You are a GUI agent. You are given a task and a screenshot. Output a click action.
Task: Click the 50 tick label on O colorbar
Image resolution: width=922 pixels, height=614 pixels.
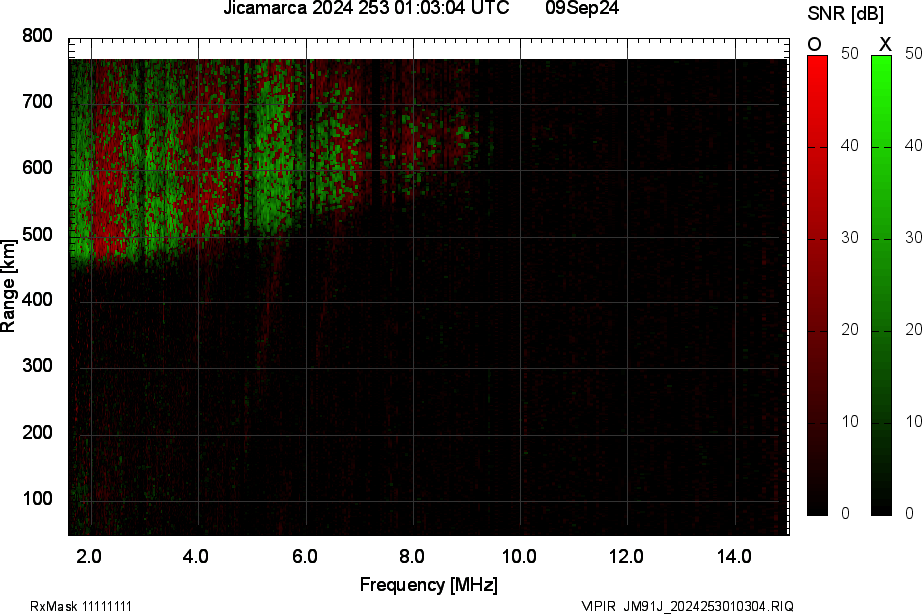(850, 54)
